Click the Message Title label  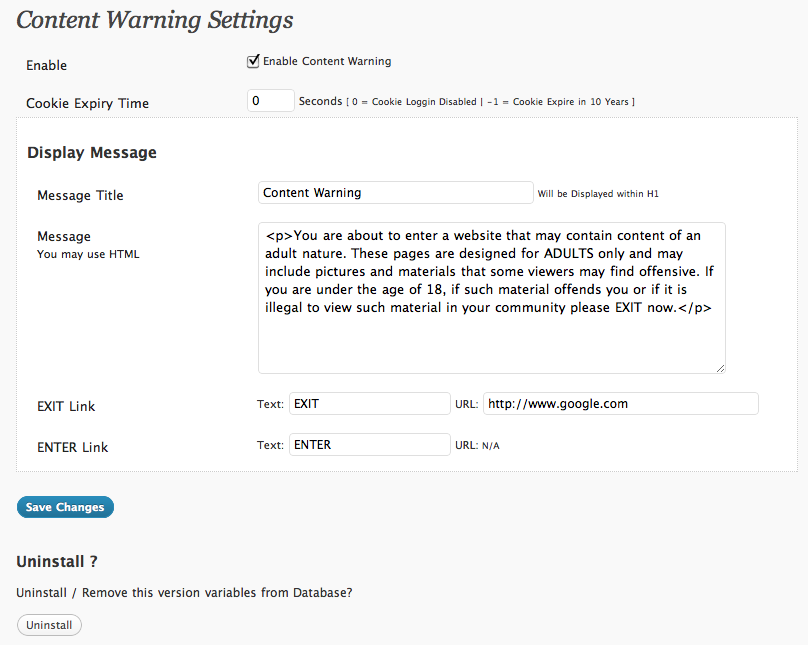coord(80,195)
